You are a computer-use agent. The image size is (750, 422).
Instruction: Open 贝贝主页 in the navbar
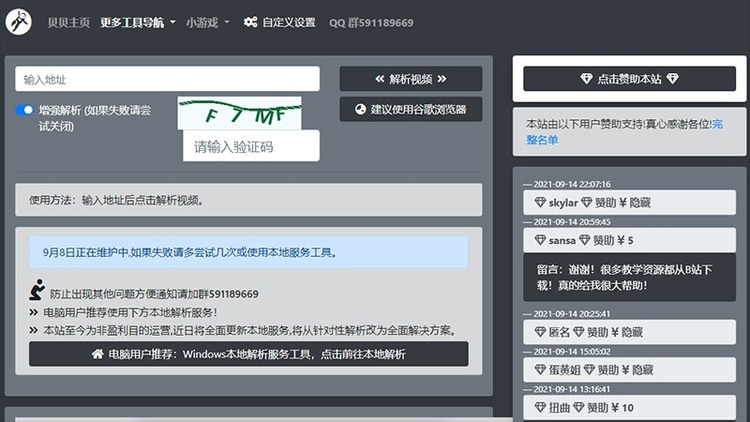[x=69, y=22]
